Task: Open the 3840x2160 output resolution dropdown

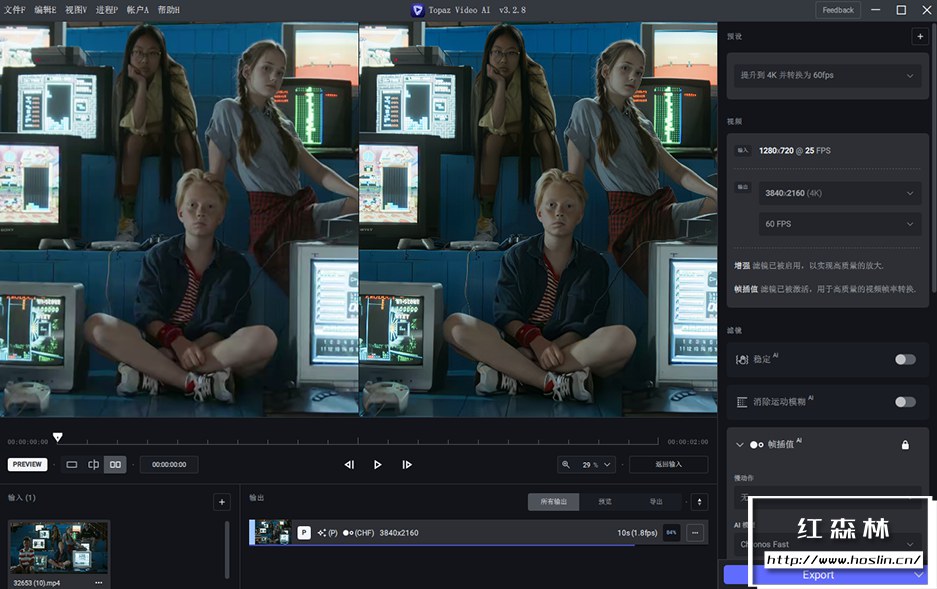Action: click(838, 193)
